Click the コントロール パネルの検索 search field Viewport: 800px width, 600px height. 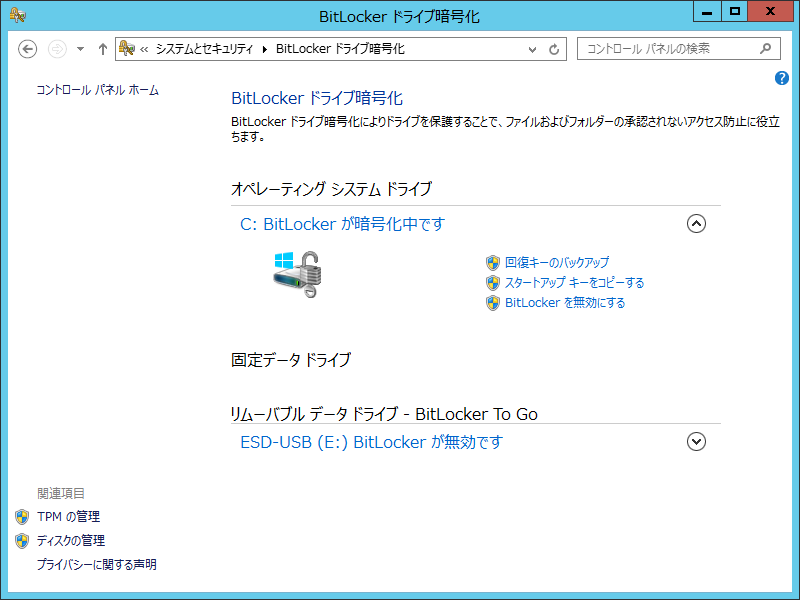tap(679, 49)
